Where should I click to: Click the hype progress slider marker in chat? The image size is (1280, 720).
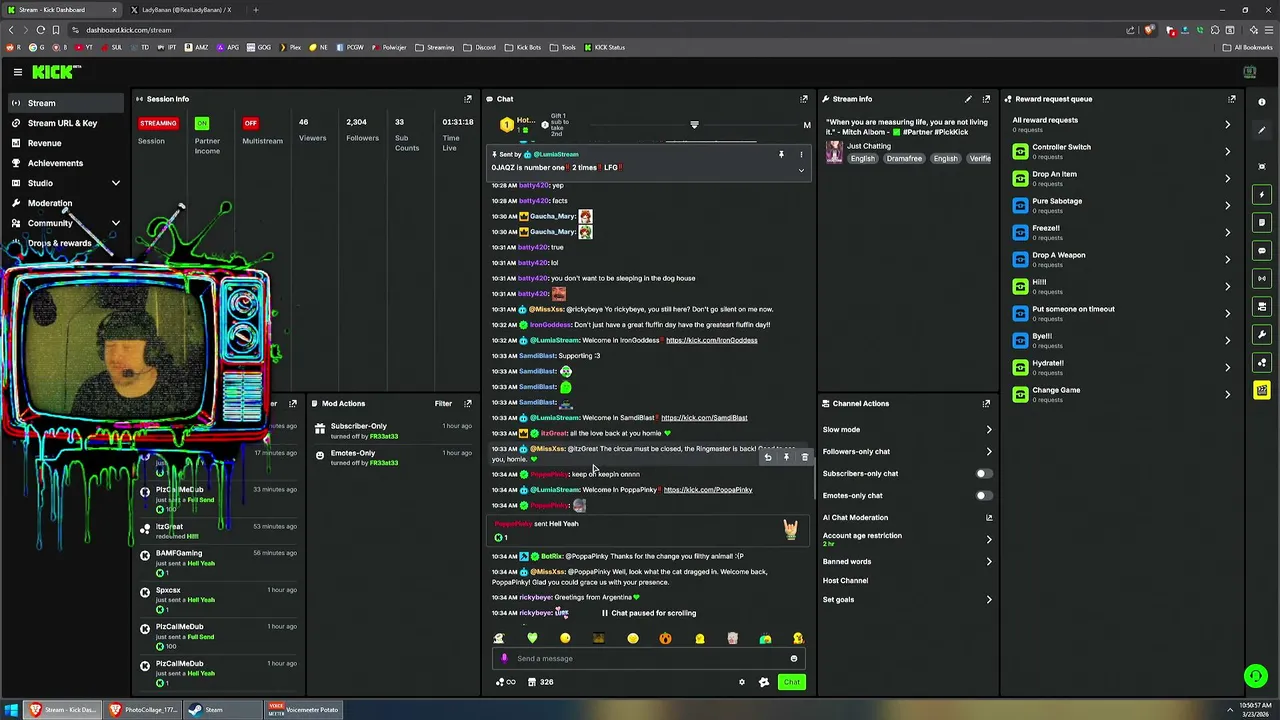click(x=694, y=125)
